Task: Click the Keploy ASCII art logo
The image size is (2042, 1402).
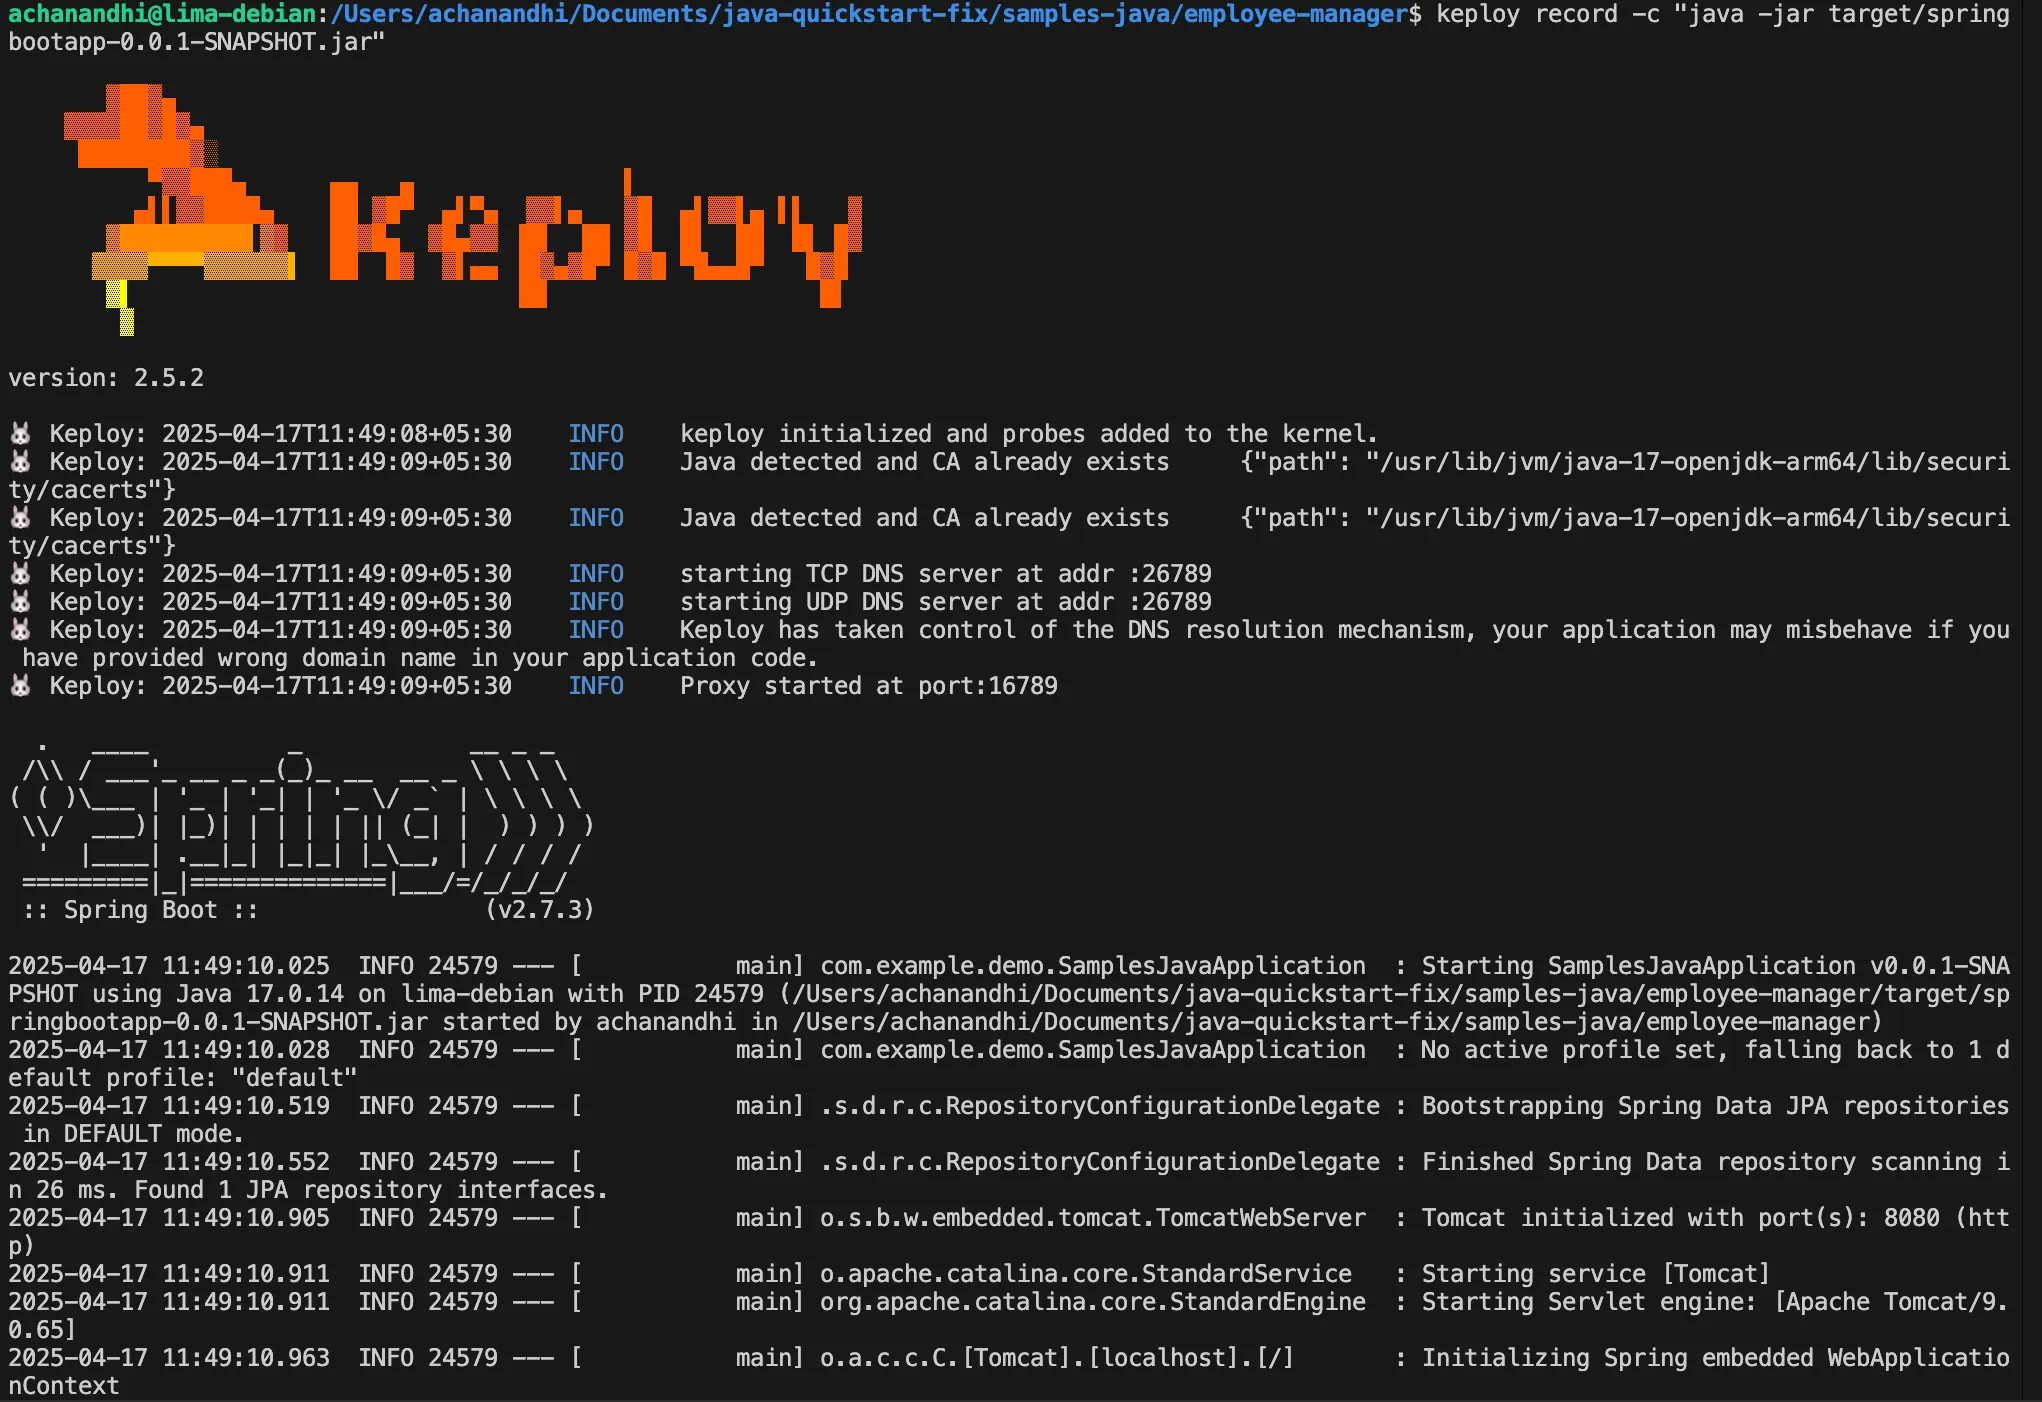Action: pyautogui.click(x=463, y=210)
